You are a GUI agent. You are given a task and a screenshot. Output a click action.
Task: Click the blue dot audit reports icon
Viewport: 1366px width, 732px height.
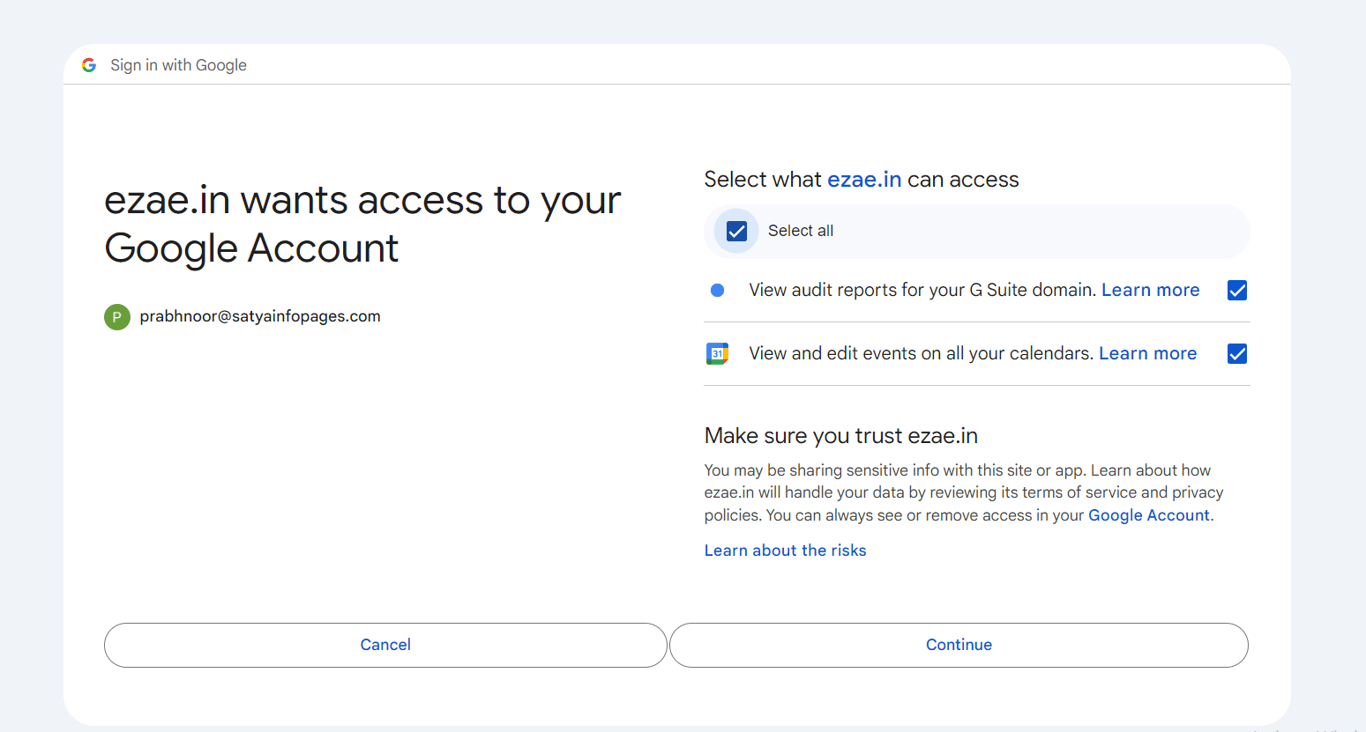(717, 291)
